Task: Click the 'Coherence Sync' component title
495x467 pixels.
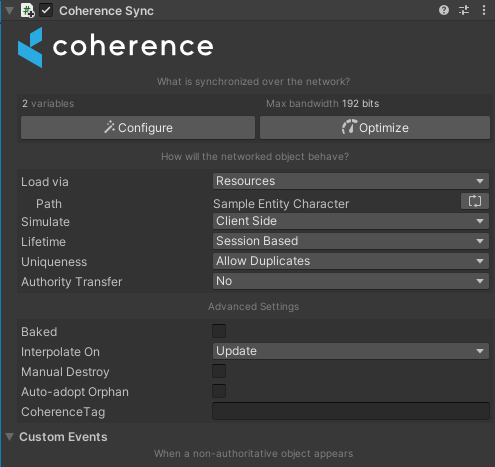Action: click(x=106, y=11)
